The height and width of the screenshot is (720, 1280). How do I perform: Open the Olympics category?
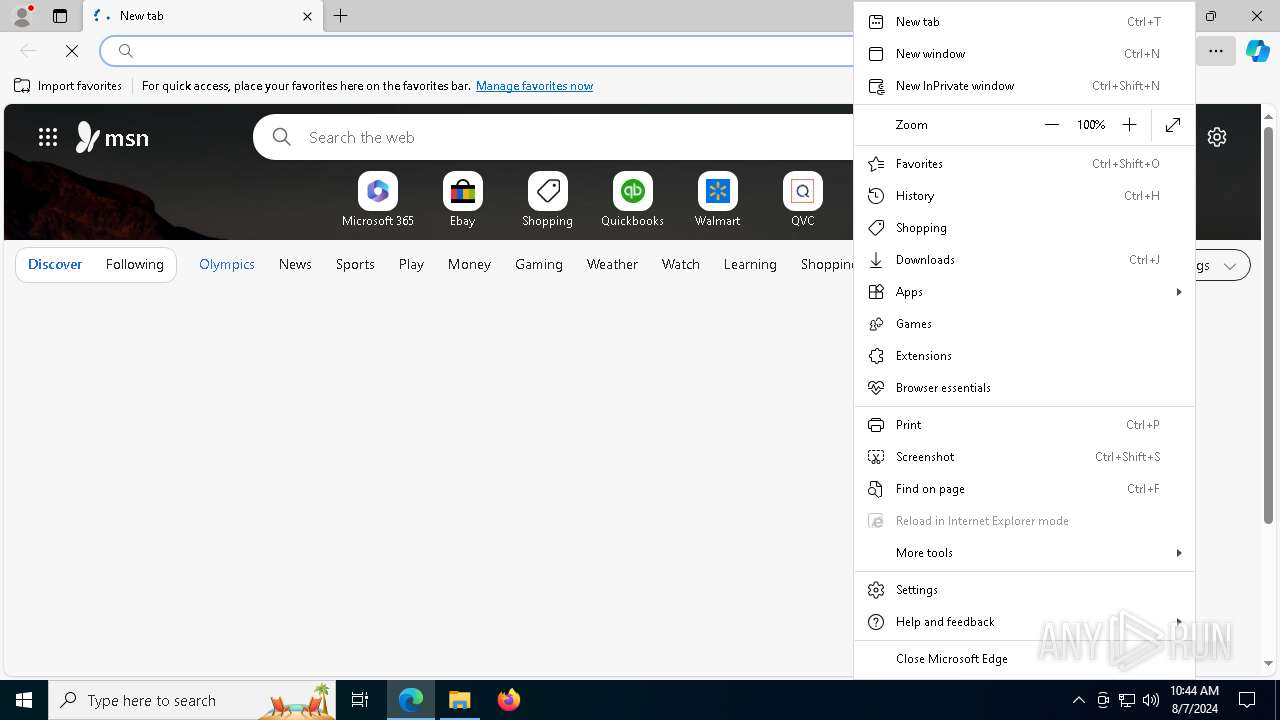[x=227, y=265]
